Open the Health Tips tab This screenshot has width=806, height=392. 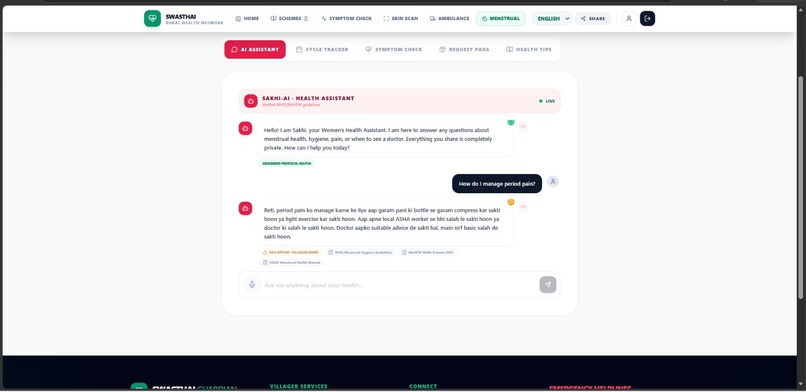coord(529,49)
